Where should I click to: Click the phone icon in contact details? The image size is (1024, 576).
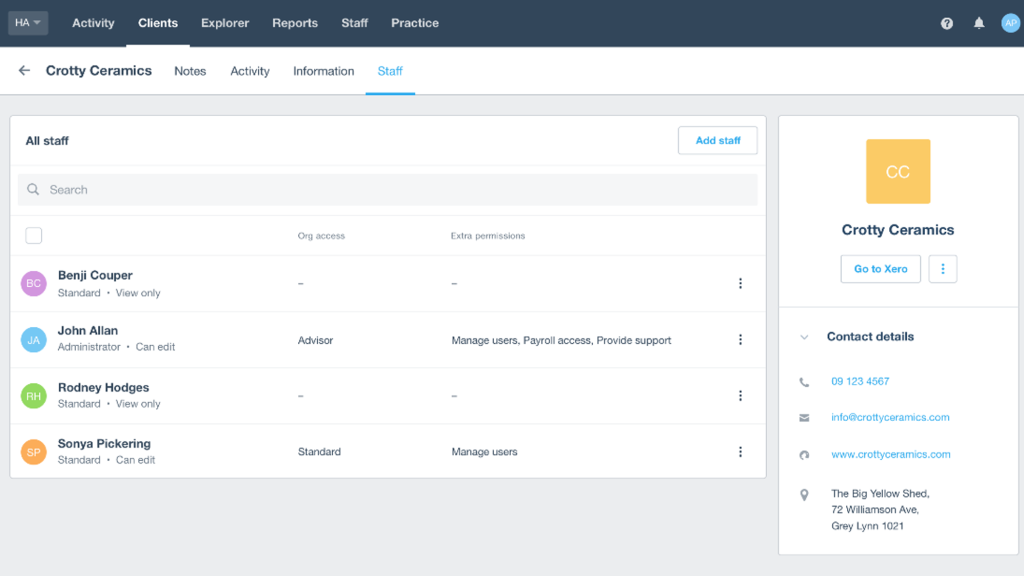coord(804,382)
